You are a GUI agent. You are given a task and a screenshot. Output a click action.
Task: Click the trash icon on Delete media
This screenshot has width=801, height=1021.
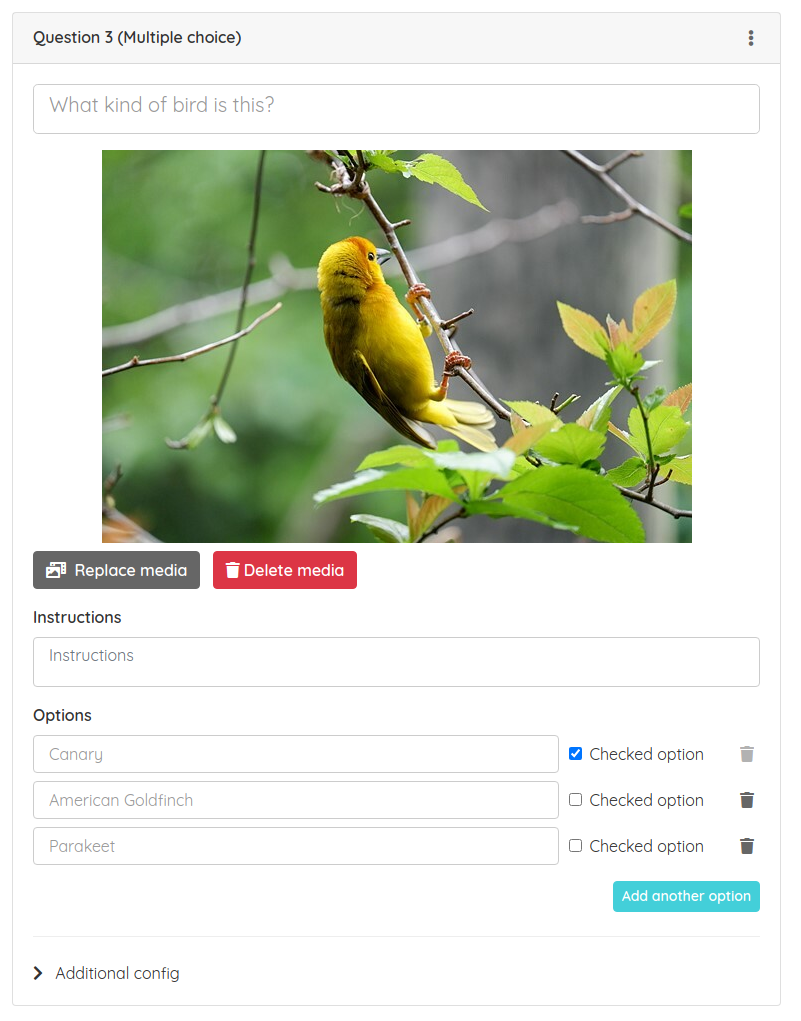tap(232, 570)
